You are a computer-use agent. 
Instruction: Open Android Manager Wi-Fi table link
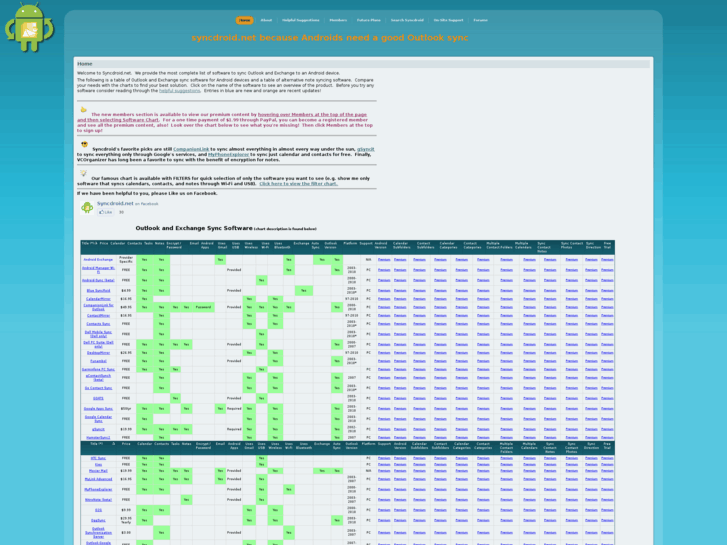pyautogui.click(x=98, y=269)
